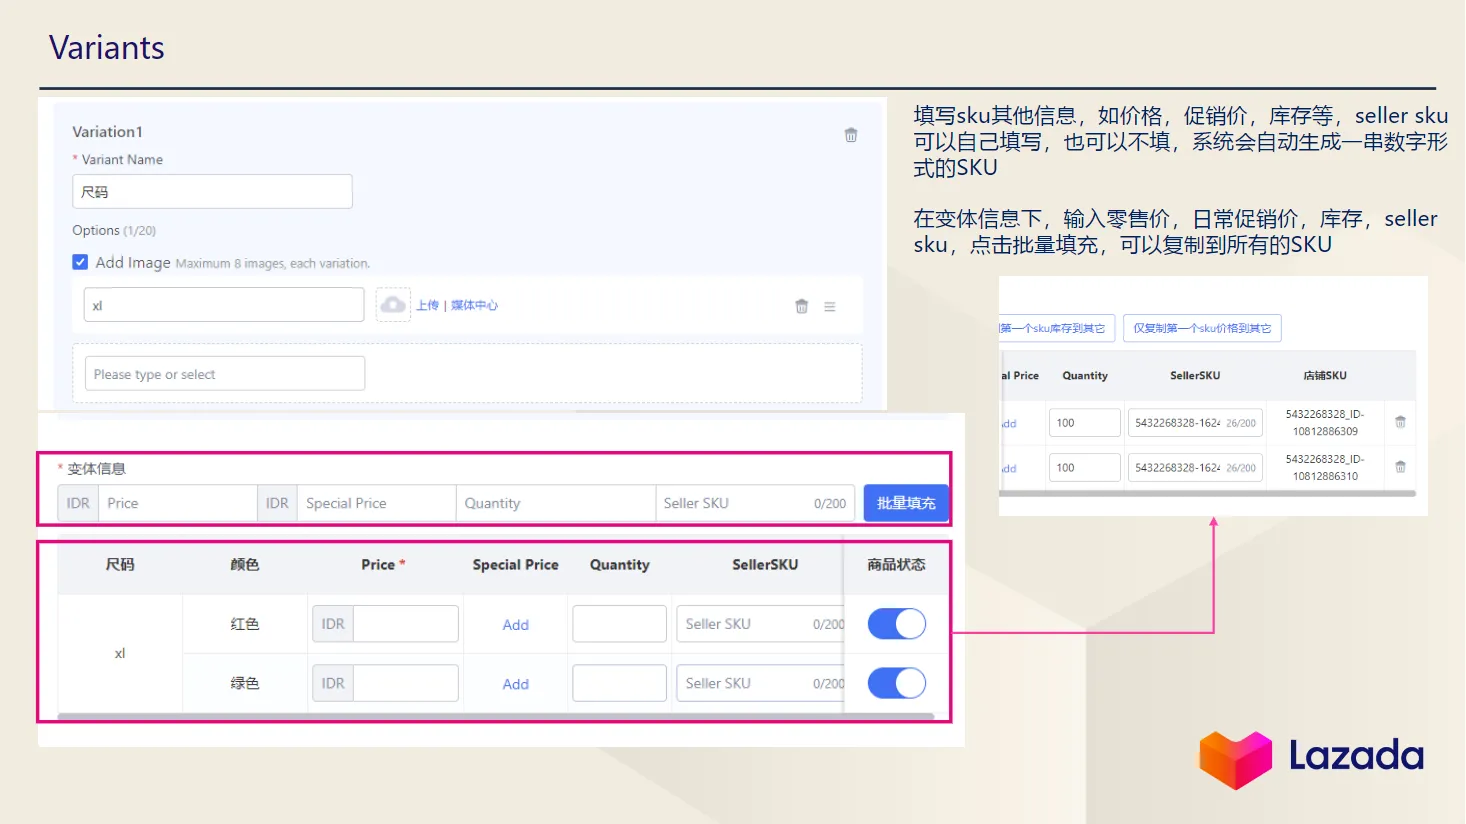Screen dimensions: 1466x824
Task: Click the cloud upload icon beside the xl option
Action: point(394,304)
